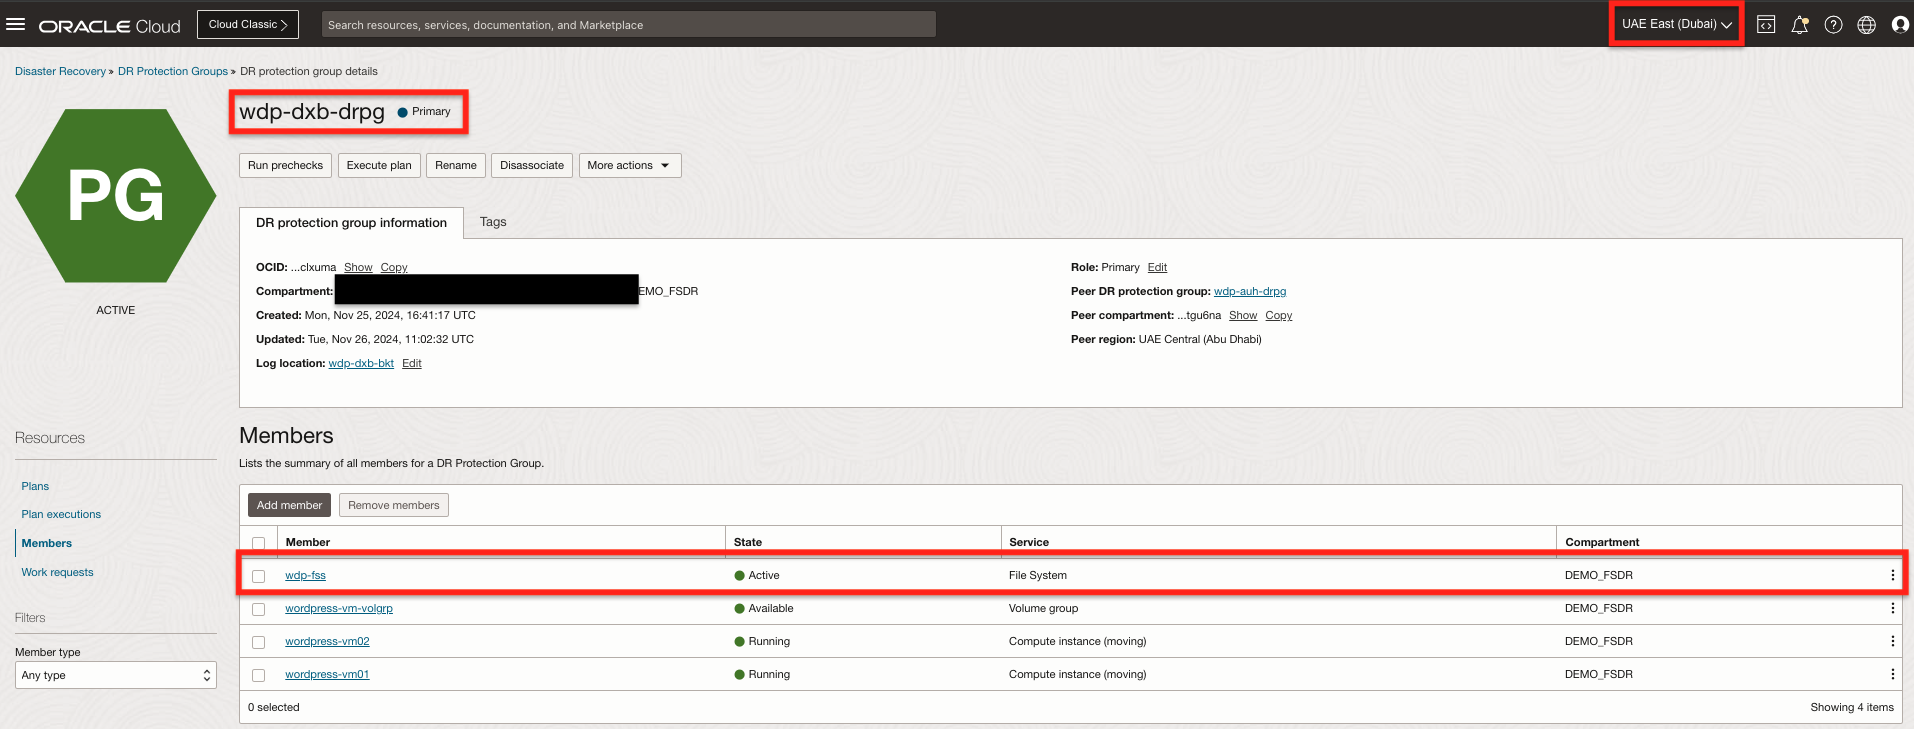Image resolution: width=1914 pixels, height=729 pixels.
Task: Check the wdp-fss member checkbox
Action: [x=259, y=576]
